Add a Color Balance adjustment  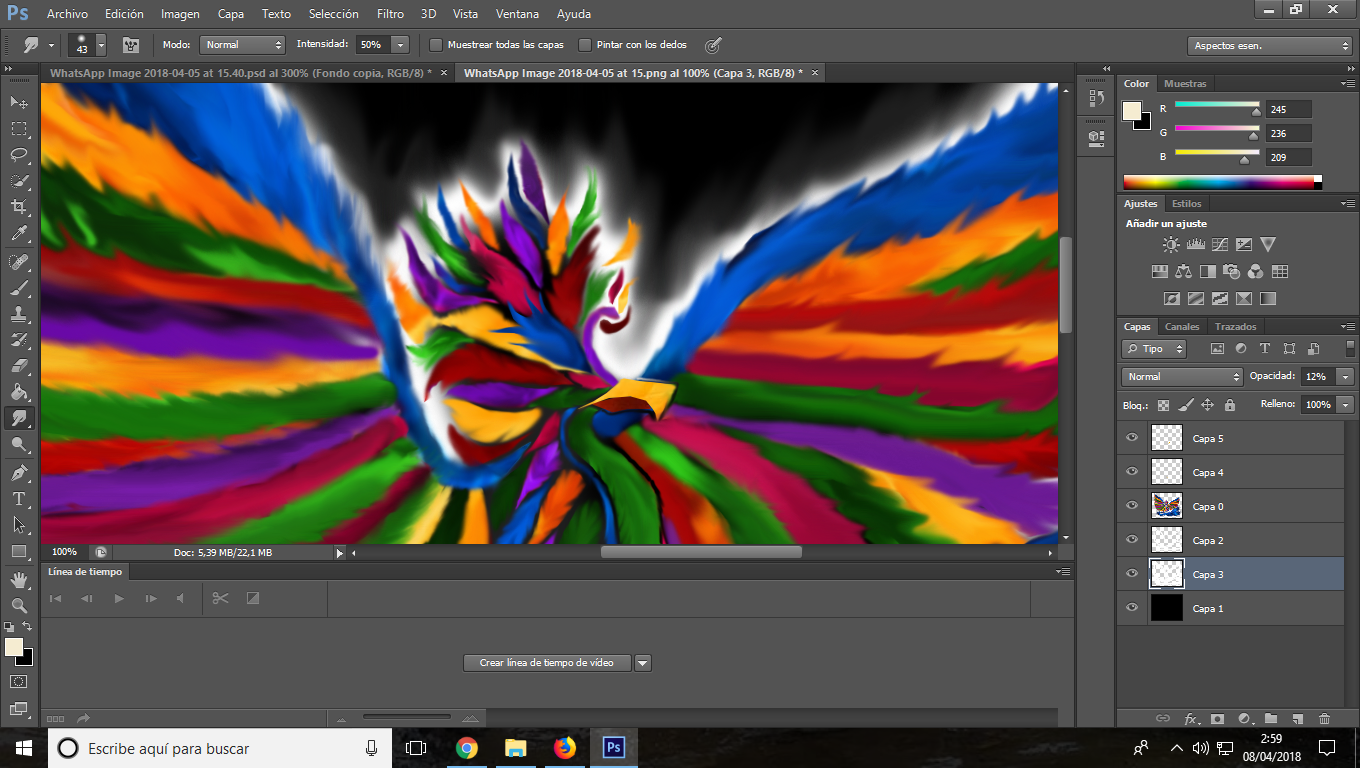1184,271
